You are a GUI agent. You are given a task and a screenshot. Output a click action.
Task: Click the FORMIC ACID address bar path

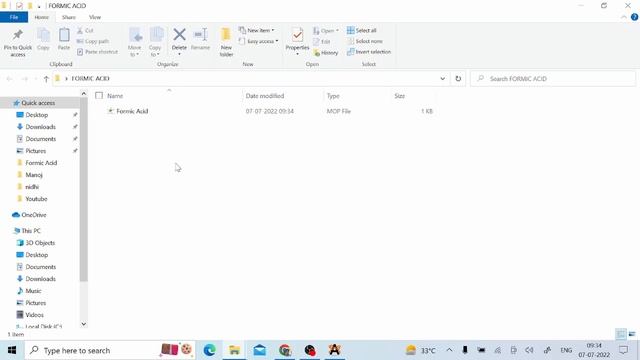(90, 78)
